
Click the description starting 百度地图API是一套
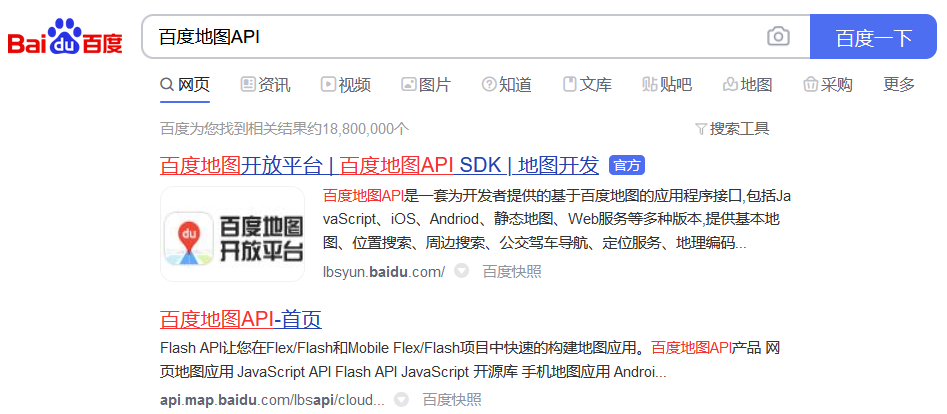point(557,220)
